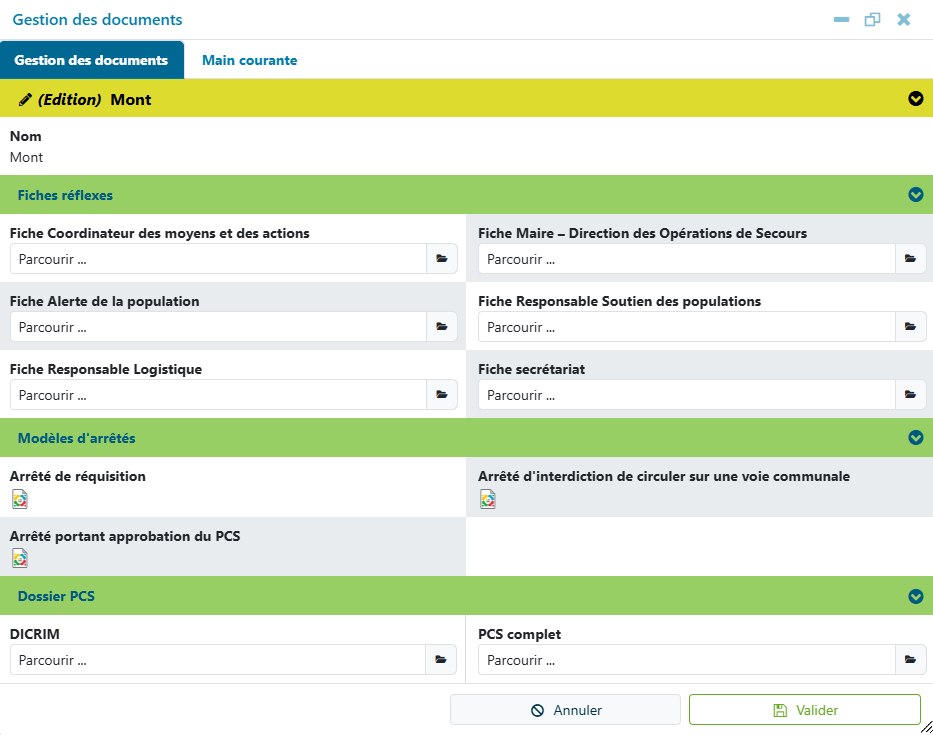Click the DICRIM Parcourir file field
Viewport: 933px width, 735px height.
click(x=218, y=659)
